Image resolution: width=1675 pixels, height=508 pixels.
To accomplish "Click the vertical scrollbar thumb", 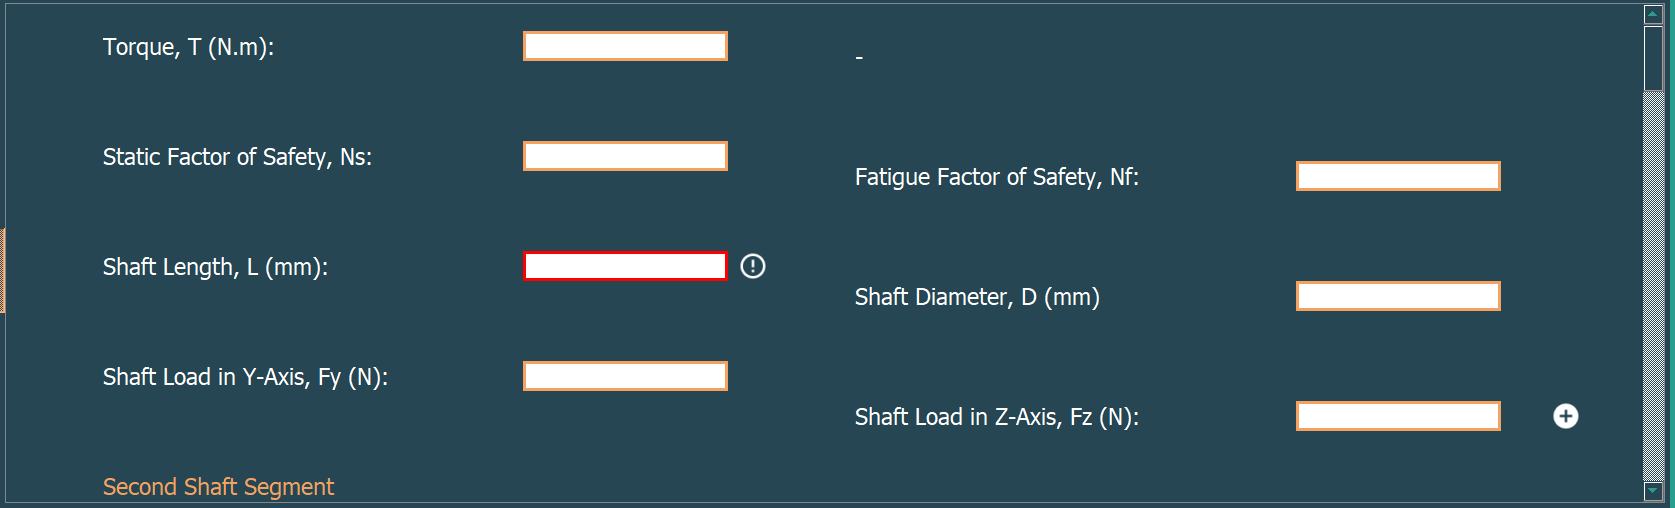I will tap(1653, 58).
